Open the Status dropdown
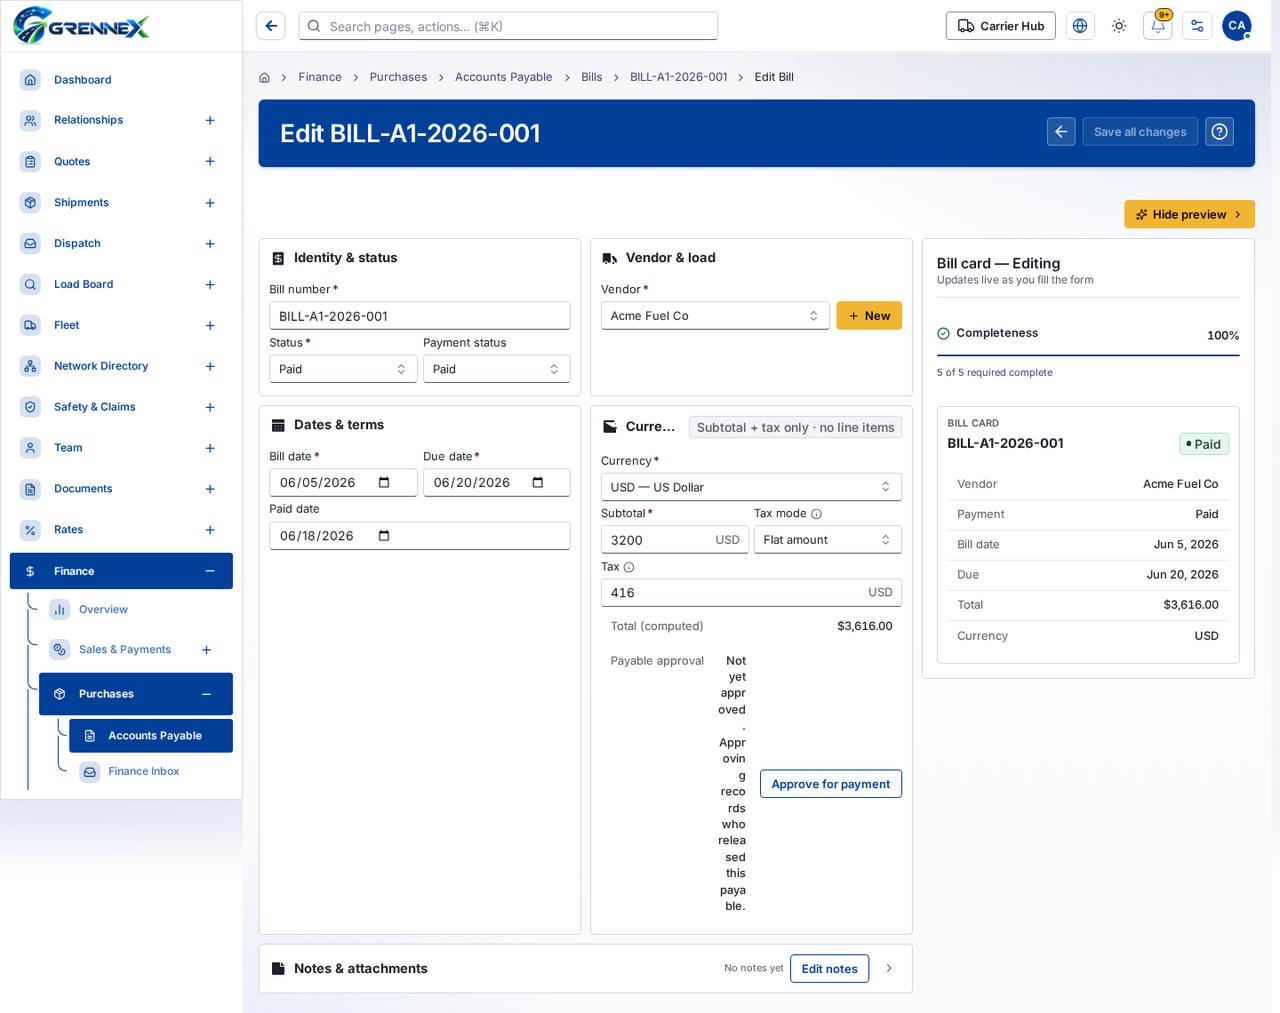Viewport: 1280px width, 1013px height. [x=342, y=369]
